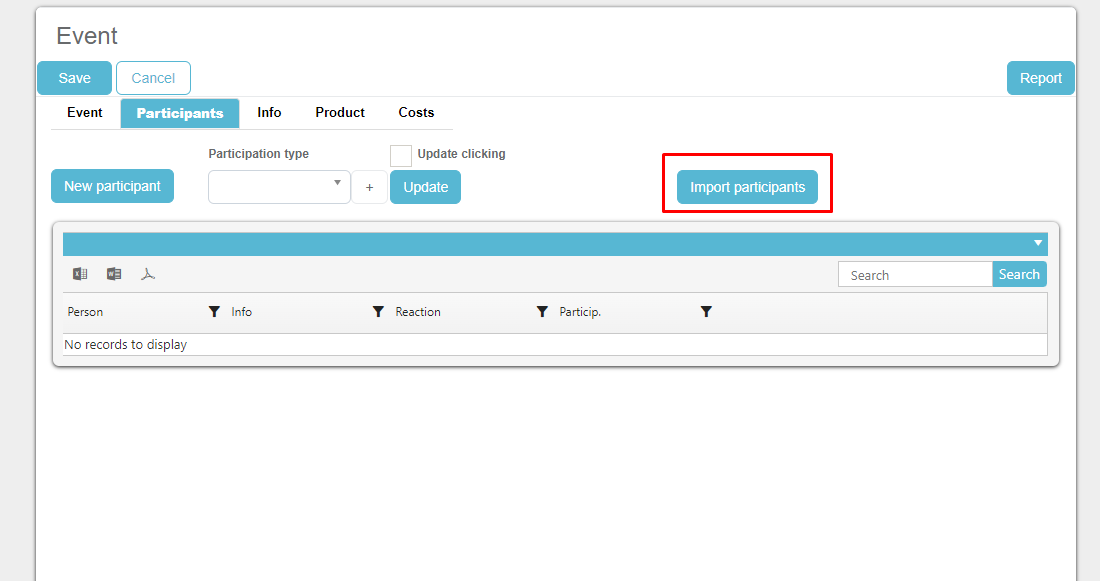Save the event
This screenshot has width=1100, height=581.
(74, 78)
